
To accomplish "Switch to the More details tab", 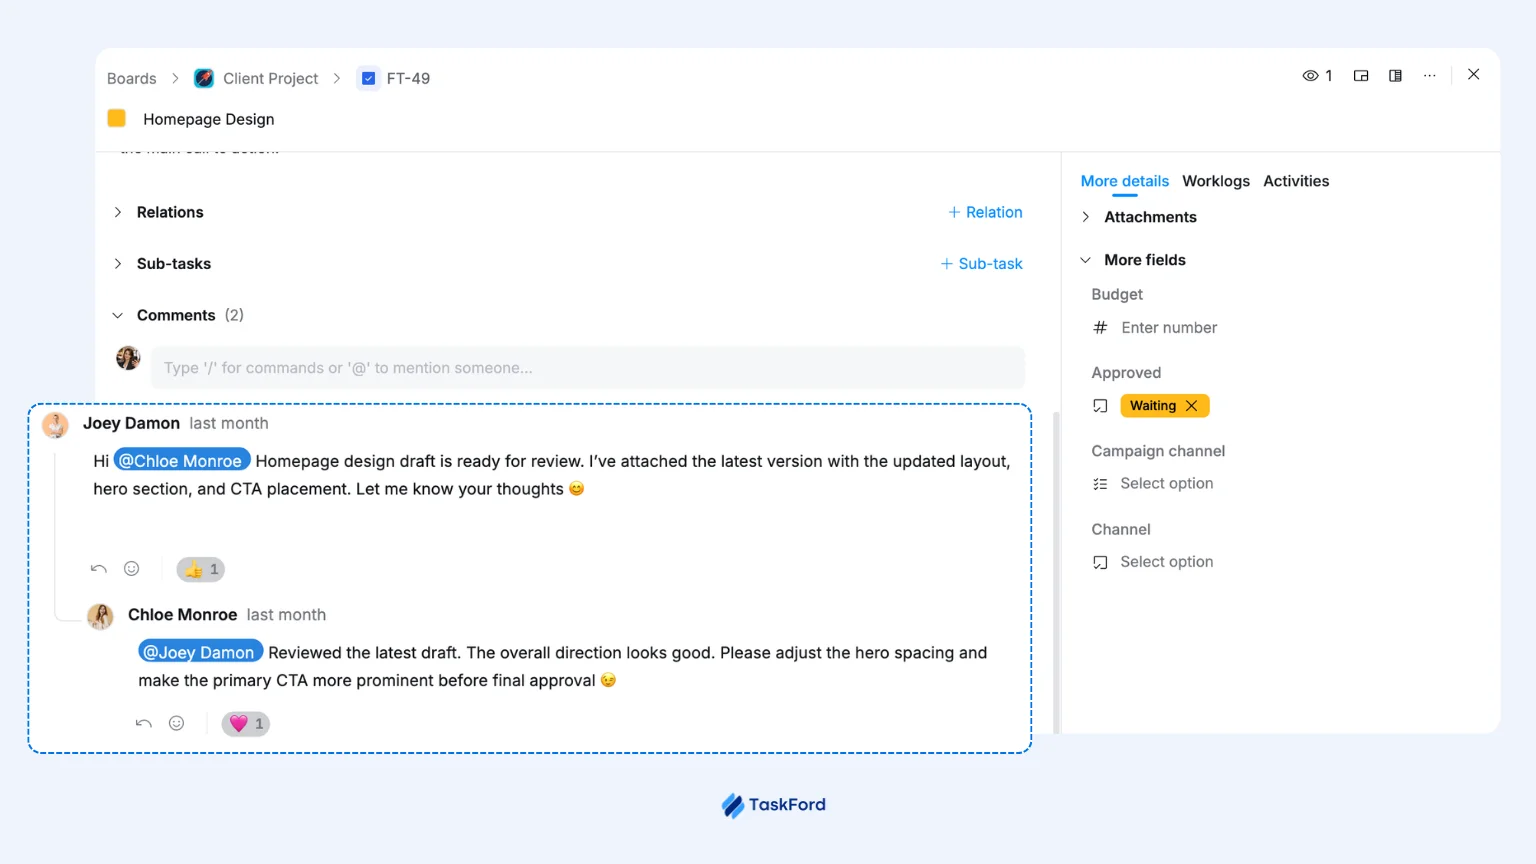I will [1125, 181].
